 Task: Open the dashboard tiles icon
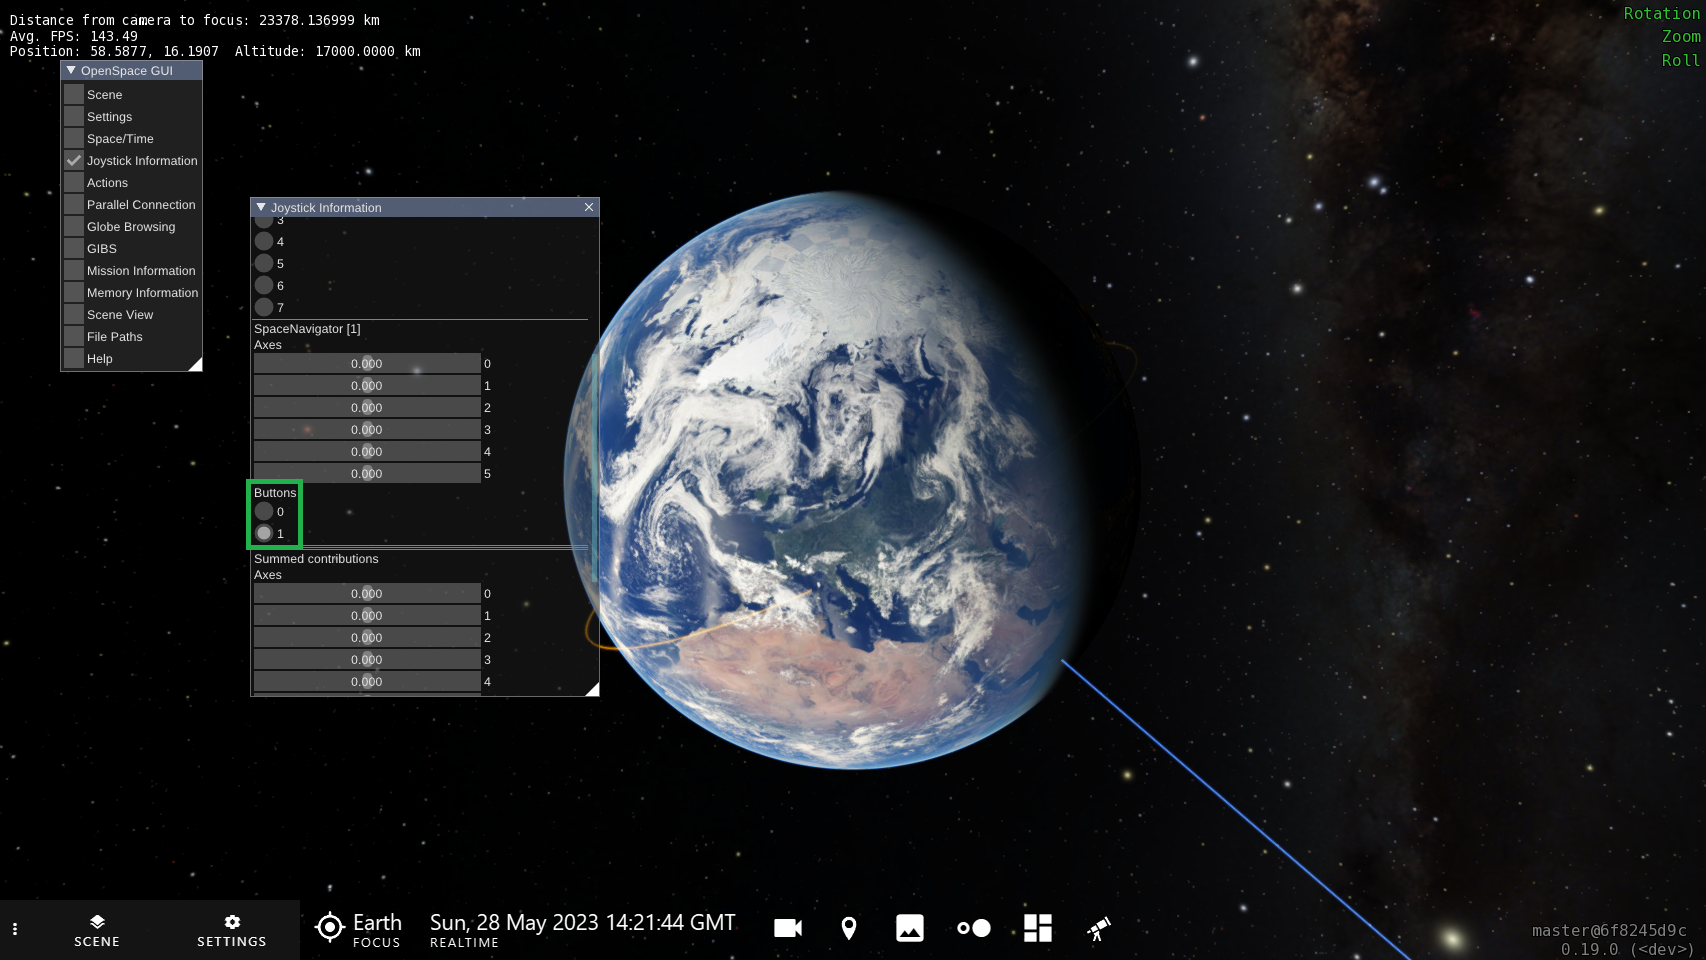point(1038,929)
